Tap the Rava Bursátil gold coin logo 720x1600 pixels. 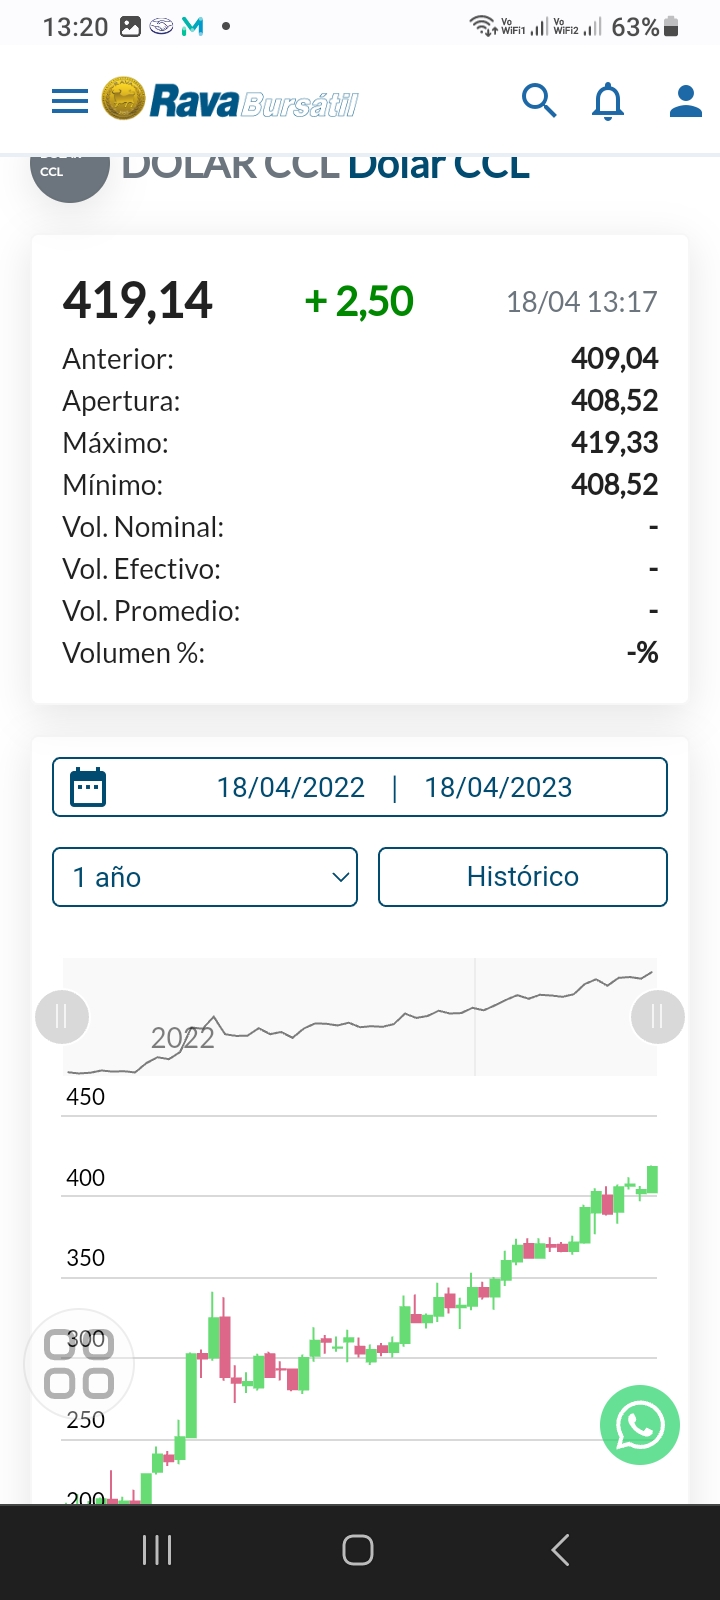[123, 100]
